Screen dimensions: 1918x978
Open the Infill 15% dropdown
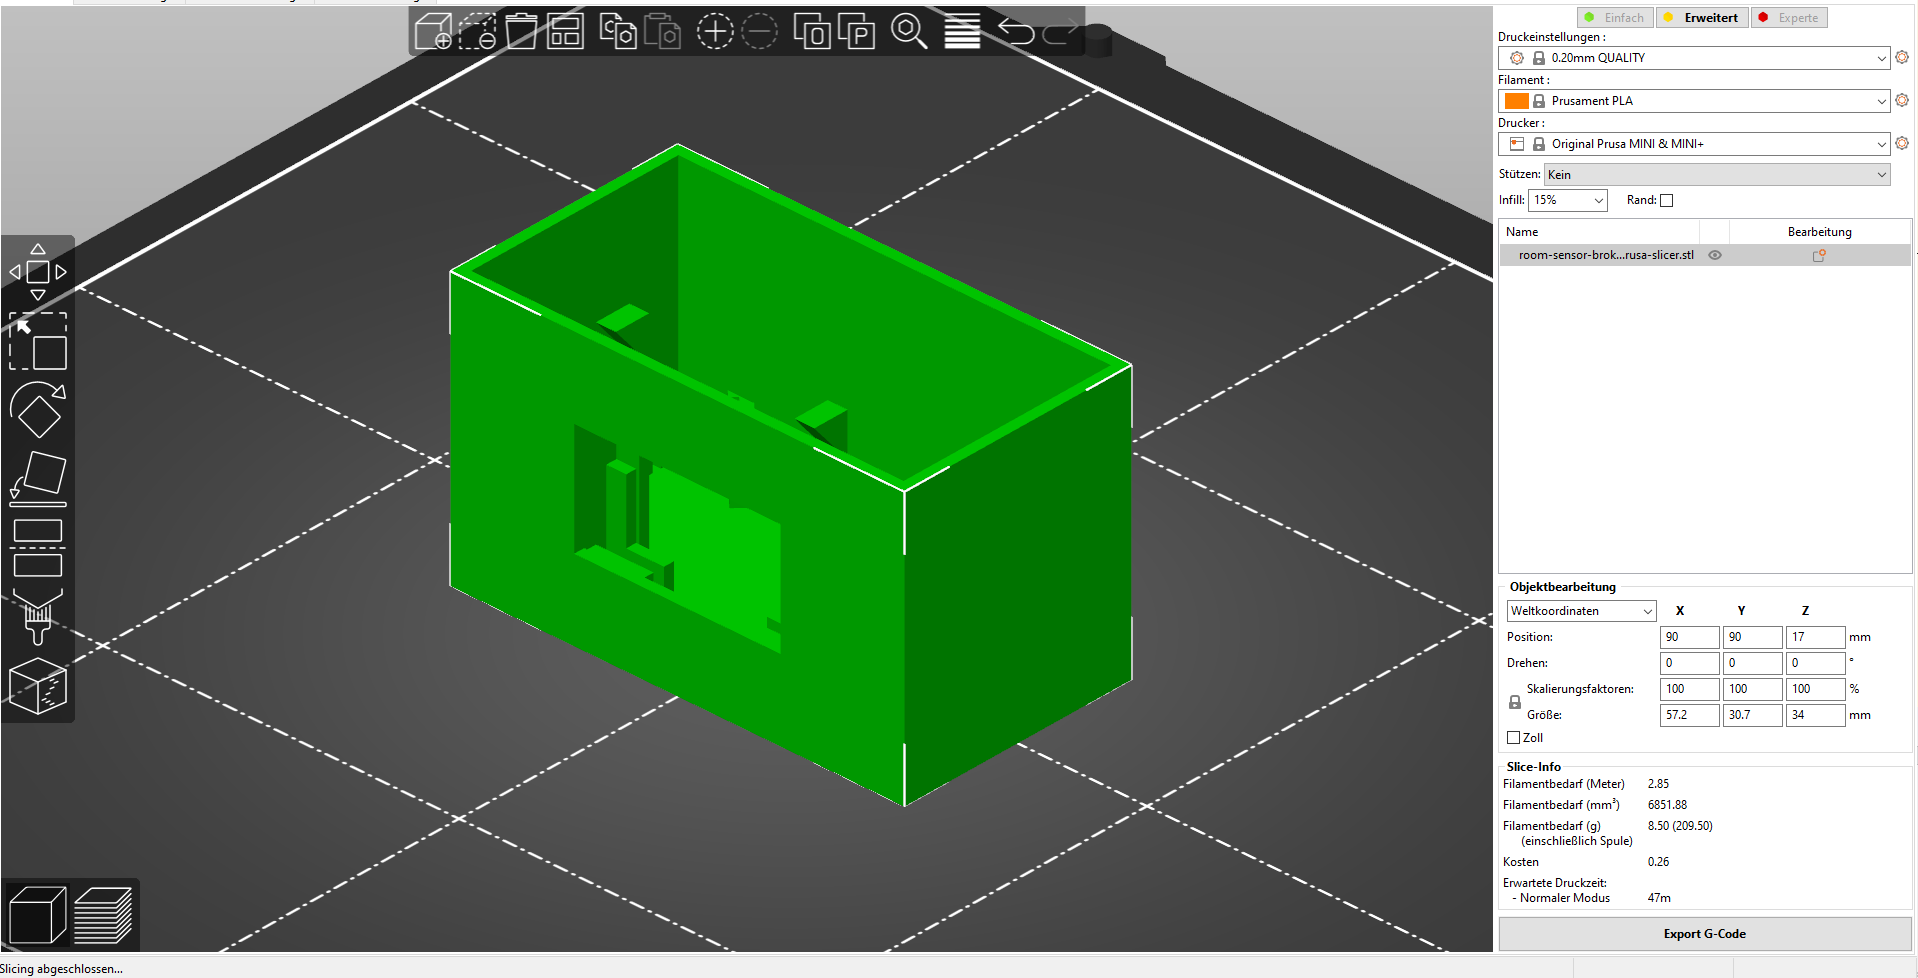point(1567,200)
